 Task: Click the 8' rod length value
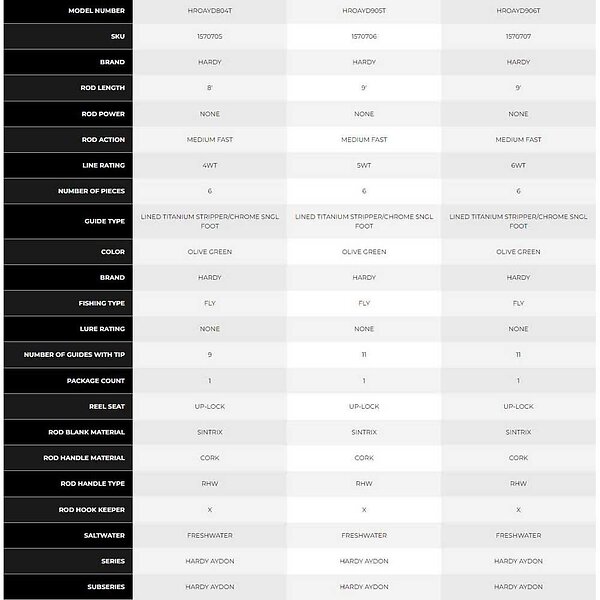210,88
